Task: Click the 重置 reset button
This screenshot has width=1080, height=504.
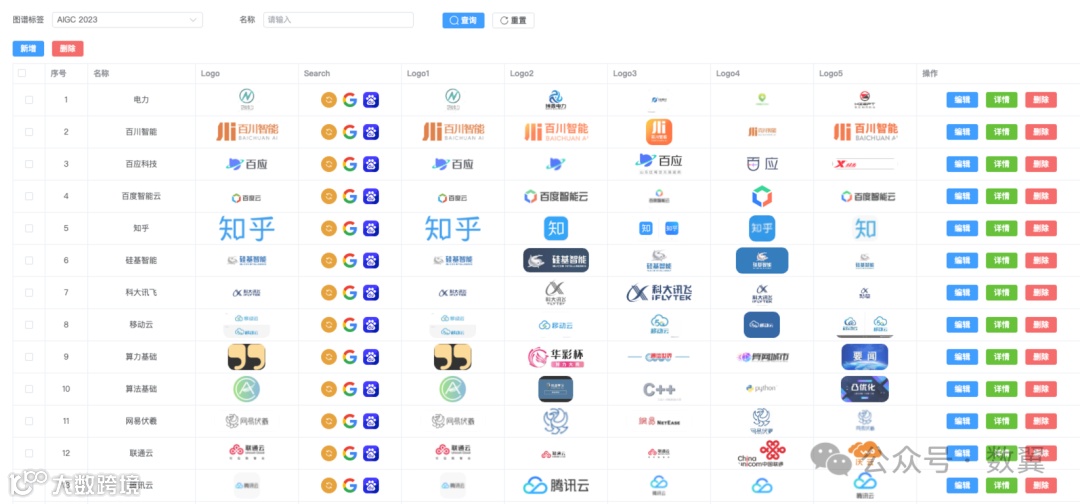Action: click(513, 21)
